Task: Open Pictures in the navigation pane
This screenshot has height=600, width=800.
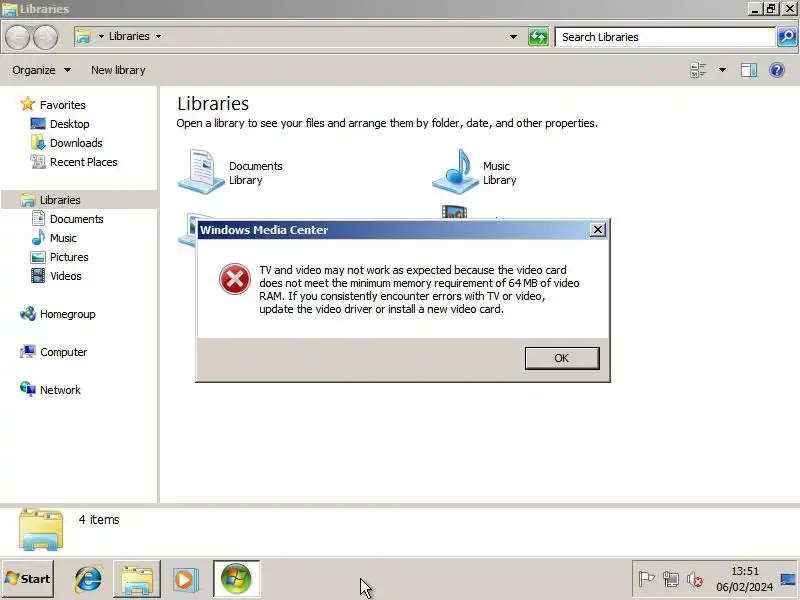Action: click(x=60, y=257)
